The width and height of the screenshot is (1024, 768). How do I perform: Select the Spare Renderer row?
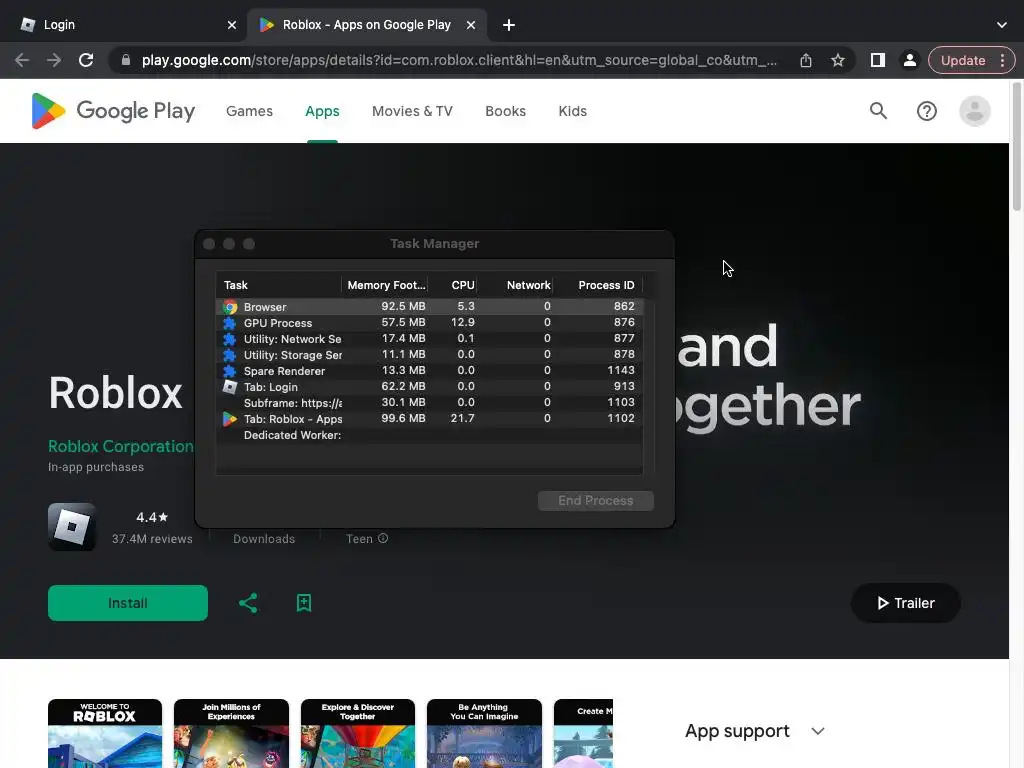point(429,370)
